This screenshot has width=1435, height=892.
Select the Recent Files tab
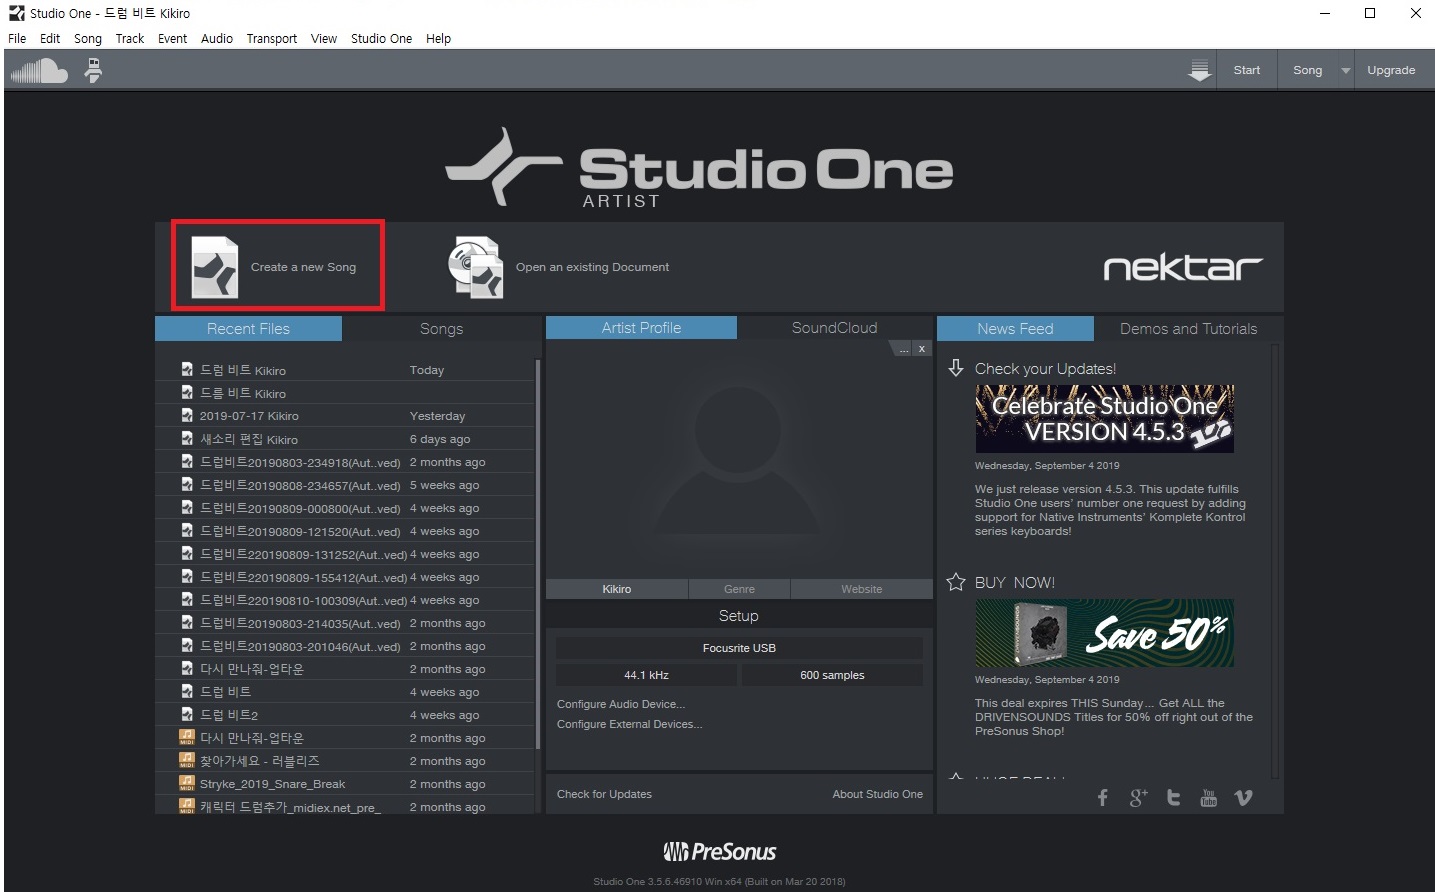coord(248,328)
